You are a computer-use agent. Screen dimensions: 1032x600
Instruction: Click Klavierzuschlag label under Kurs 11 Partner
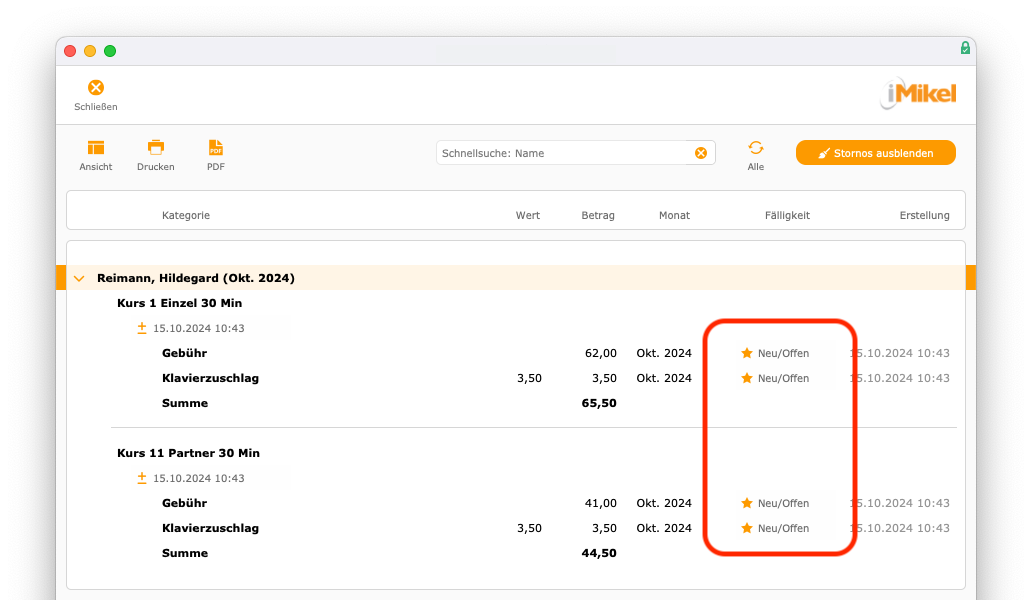211,528
